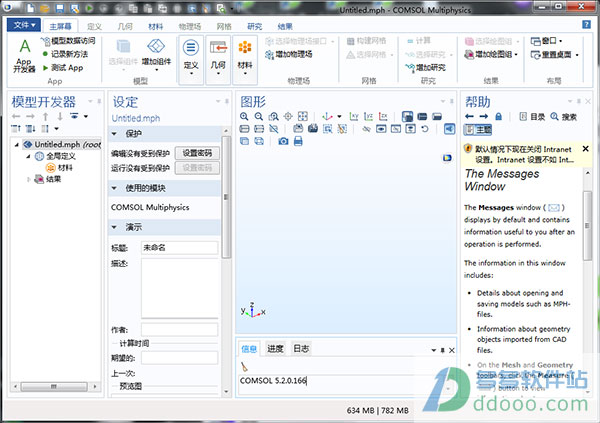Viewport: 600px width, 423px height.
Task: Toggle 记录新方法 (Record New Method)
Action: 65,54
